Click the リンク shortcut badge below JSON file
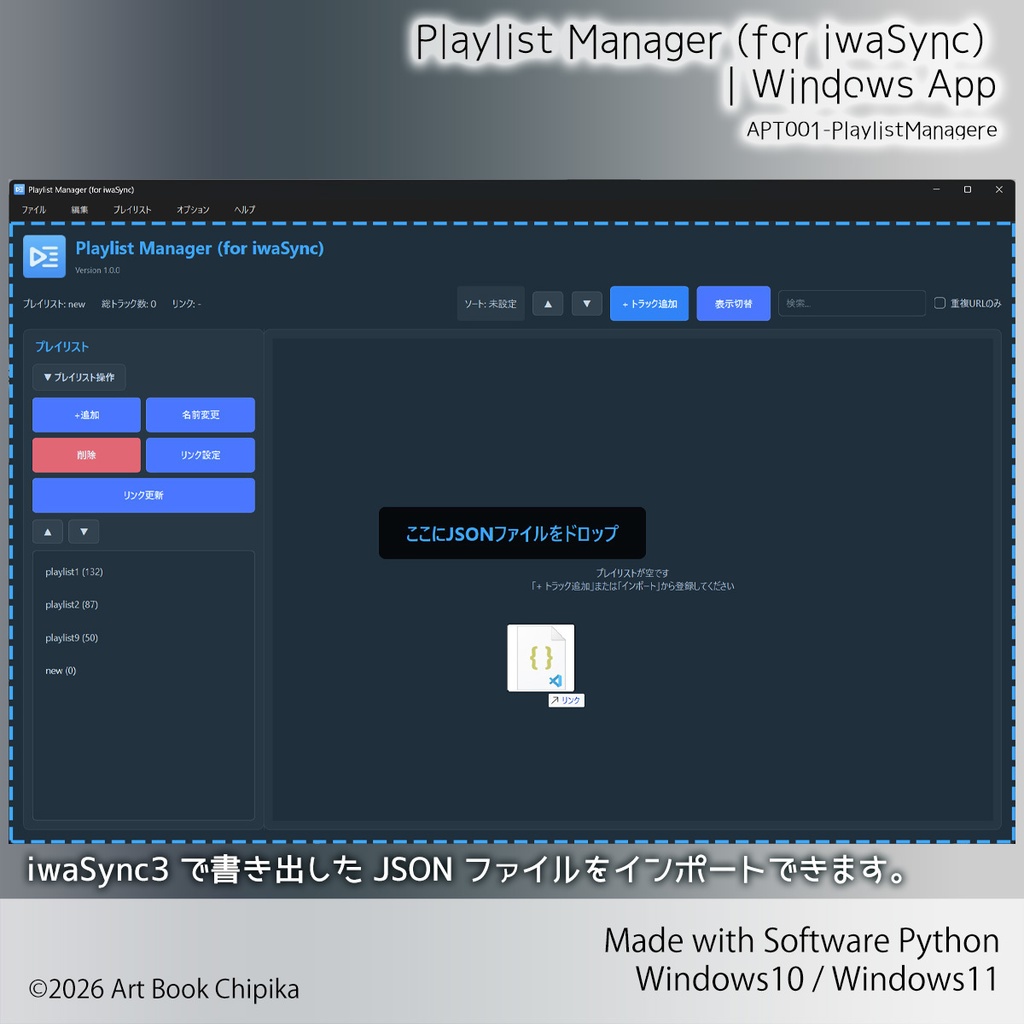 566,700
